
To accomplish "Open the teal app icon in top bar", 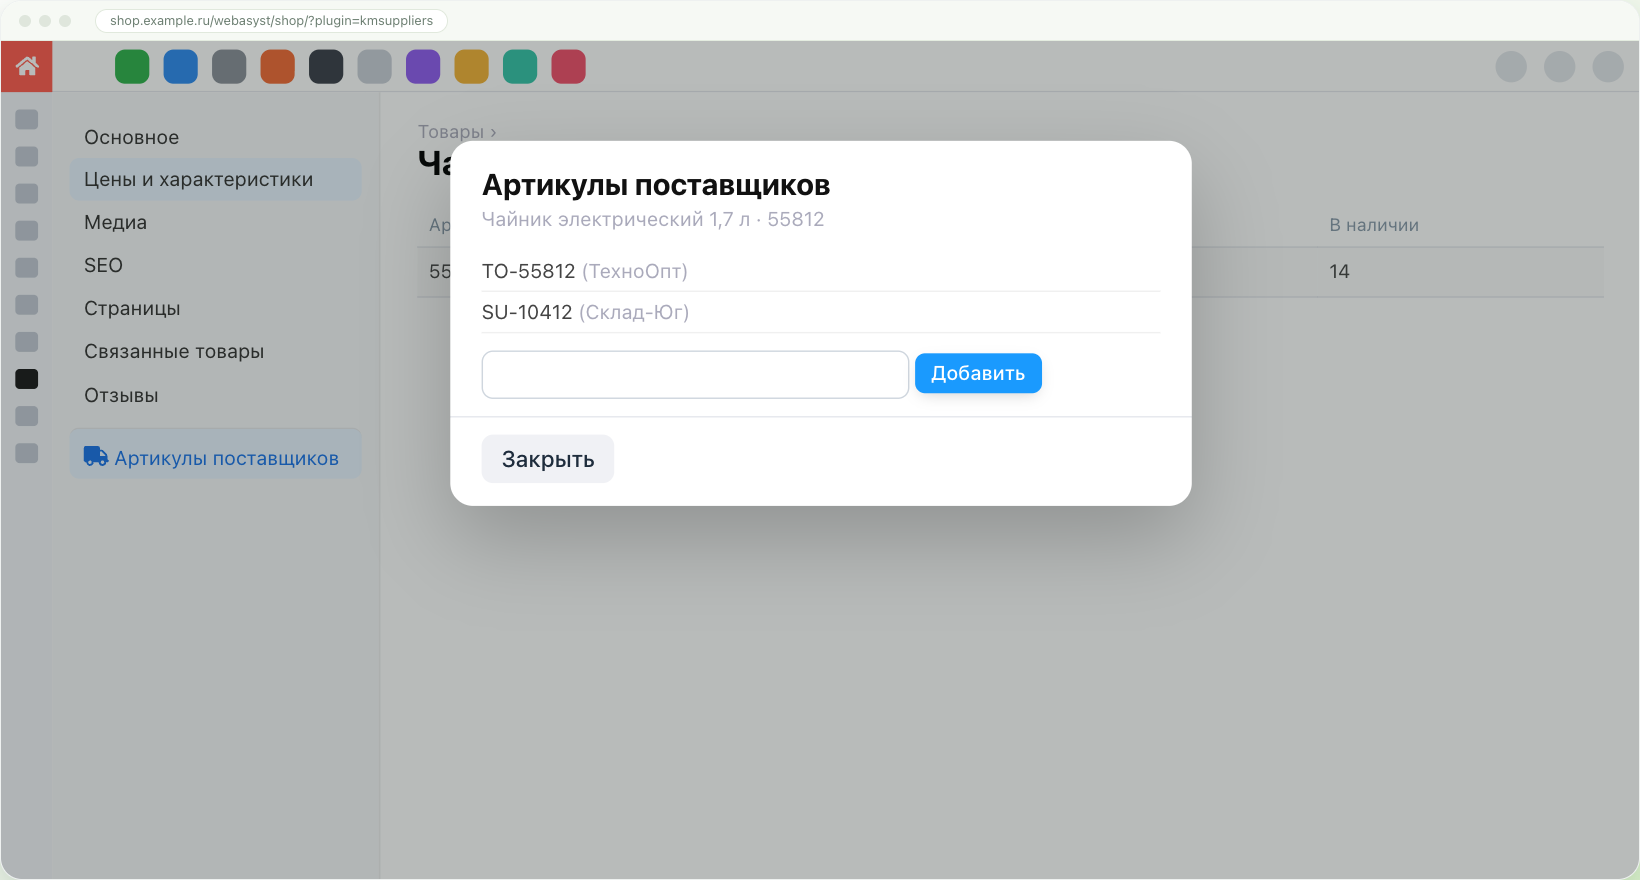I will click(520, 67).
